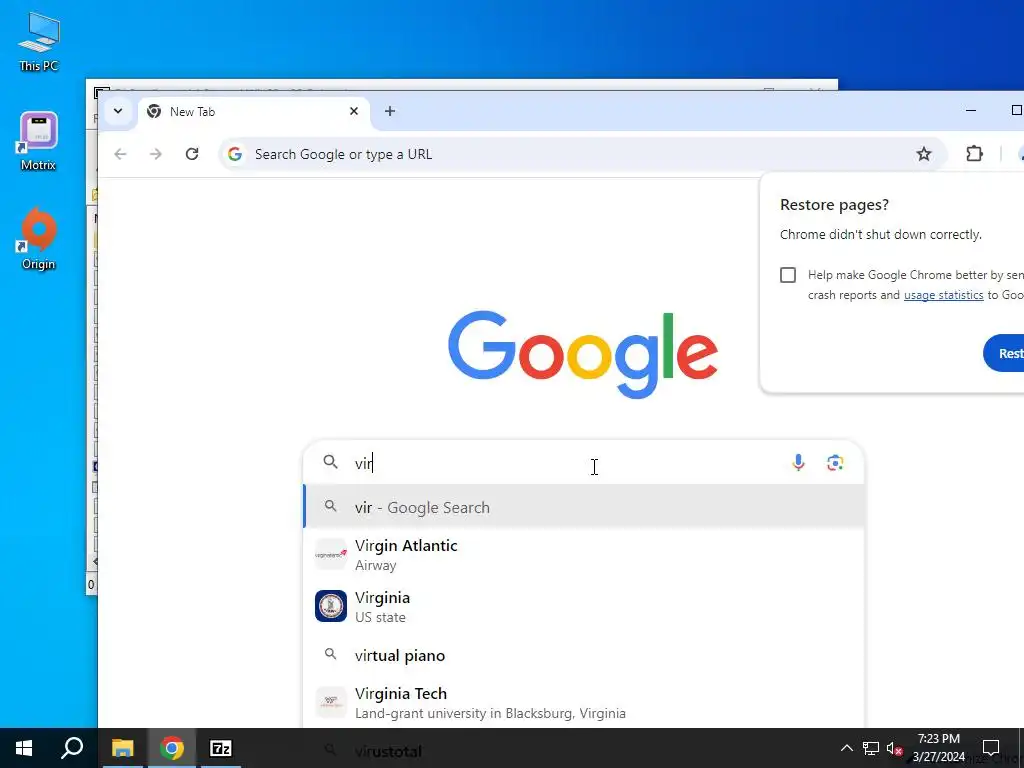This screenshot has height=768, width=1024.
Task: Focus the Chrome address bar
Action: [x=568, y=154]
